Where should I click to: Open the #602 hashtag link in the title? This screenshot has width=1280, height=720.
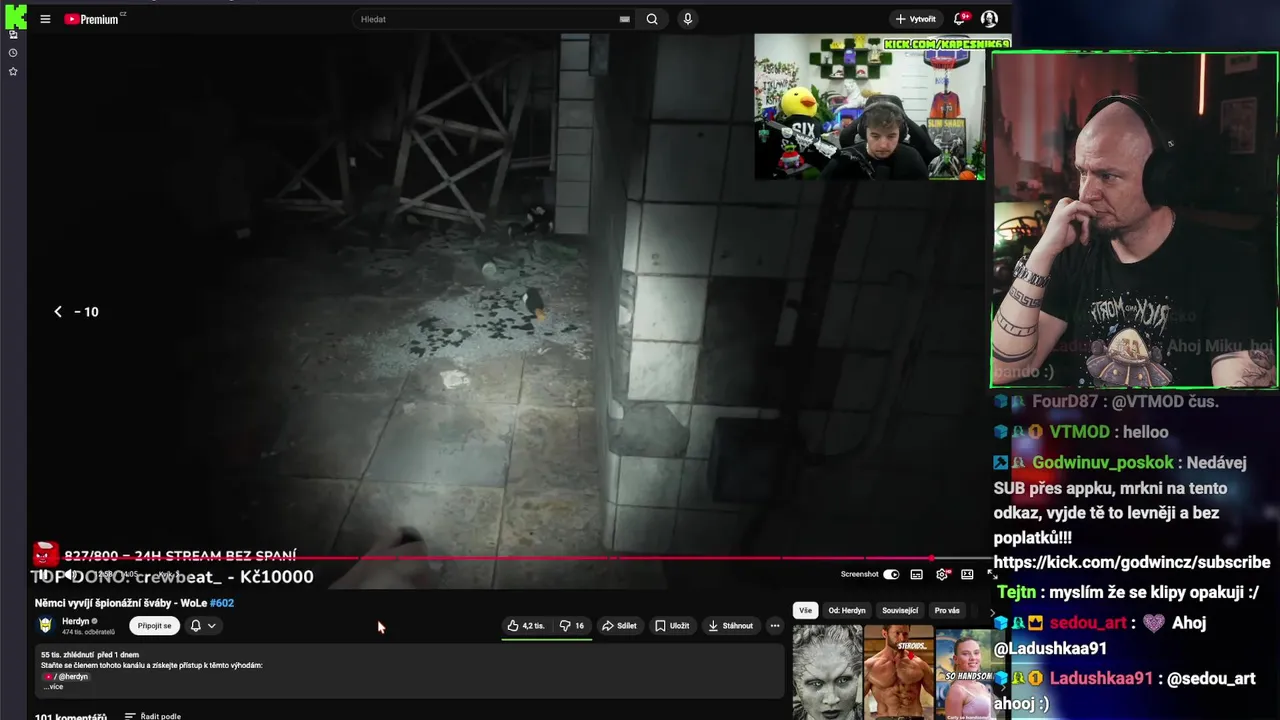(222, 603)
